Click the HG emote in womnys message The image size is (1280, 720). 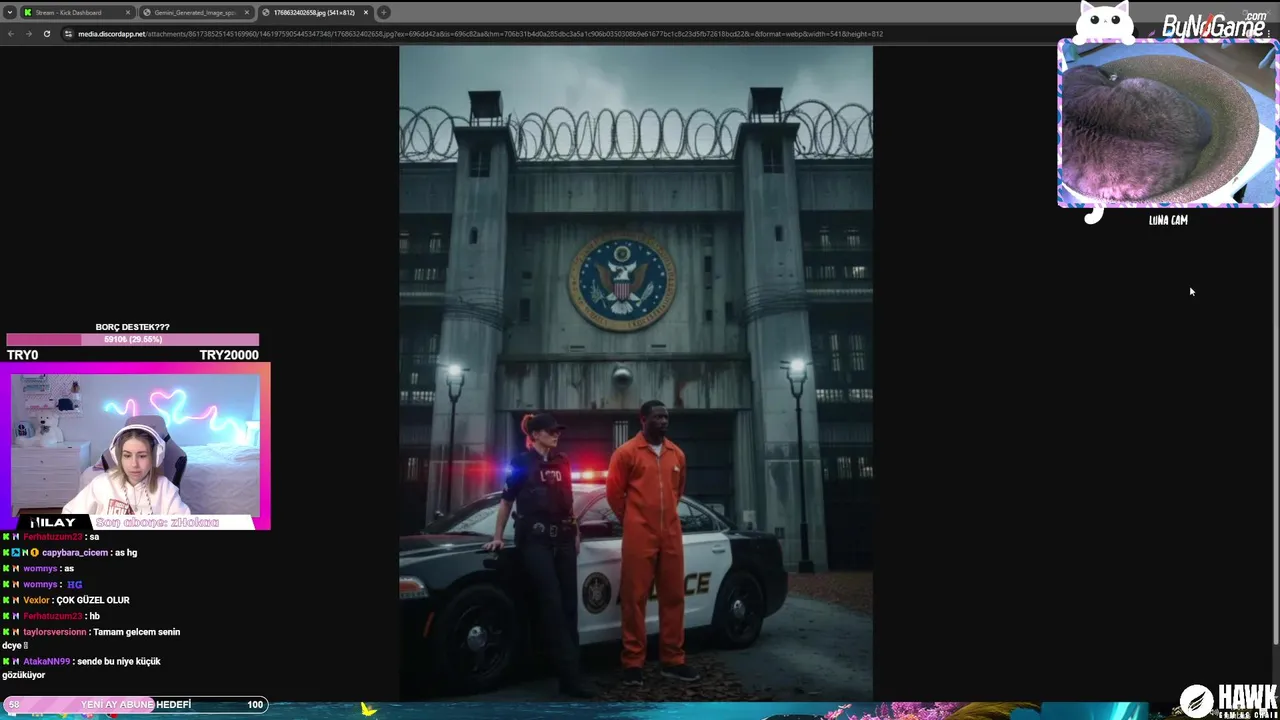click(75, 584)
